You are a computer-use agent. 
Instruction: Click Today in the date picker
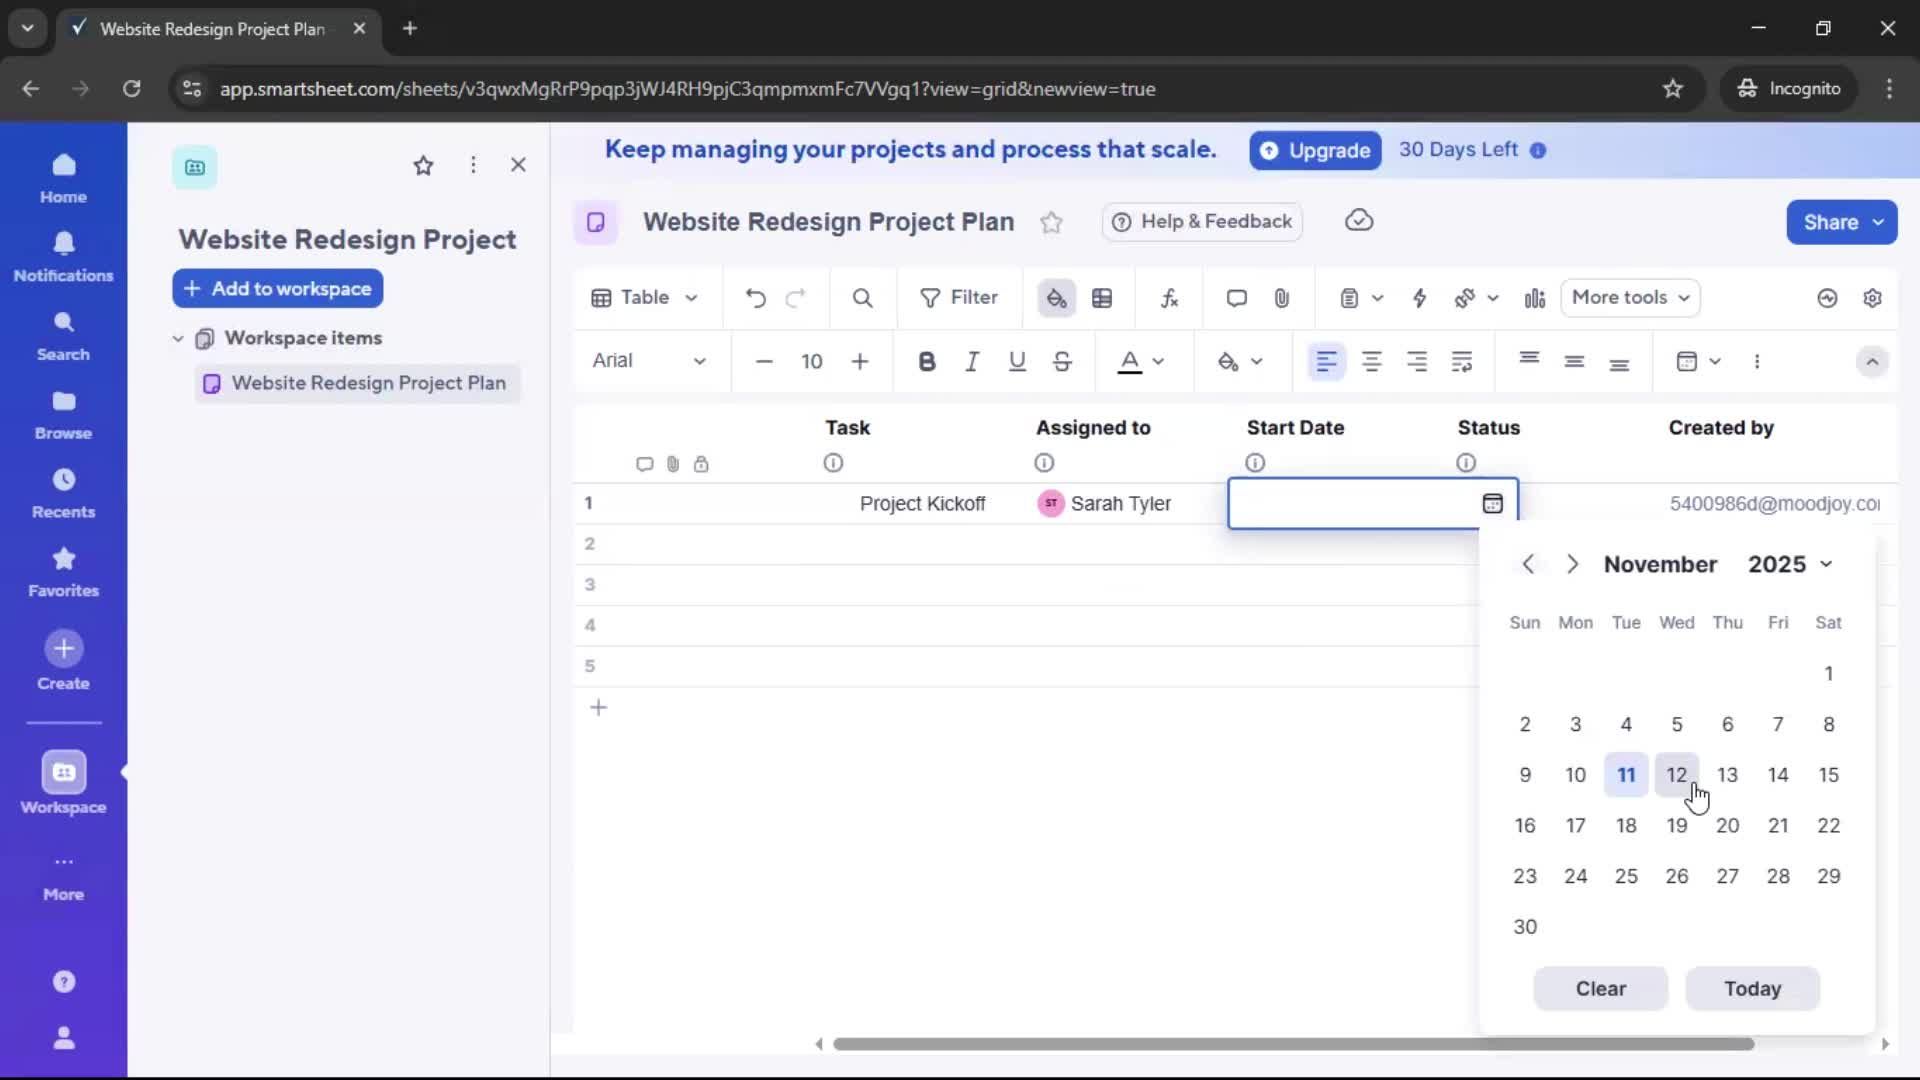(1752, 988)
